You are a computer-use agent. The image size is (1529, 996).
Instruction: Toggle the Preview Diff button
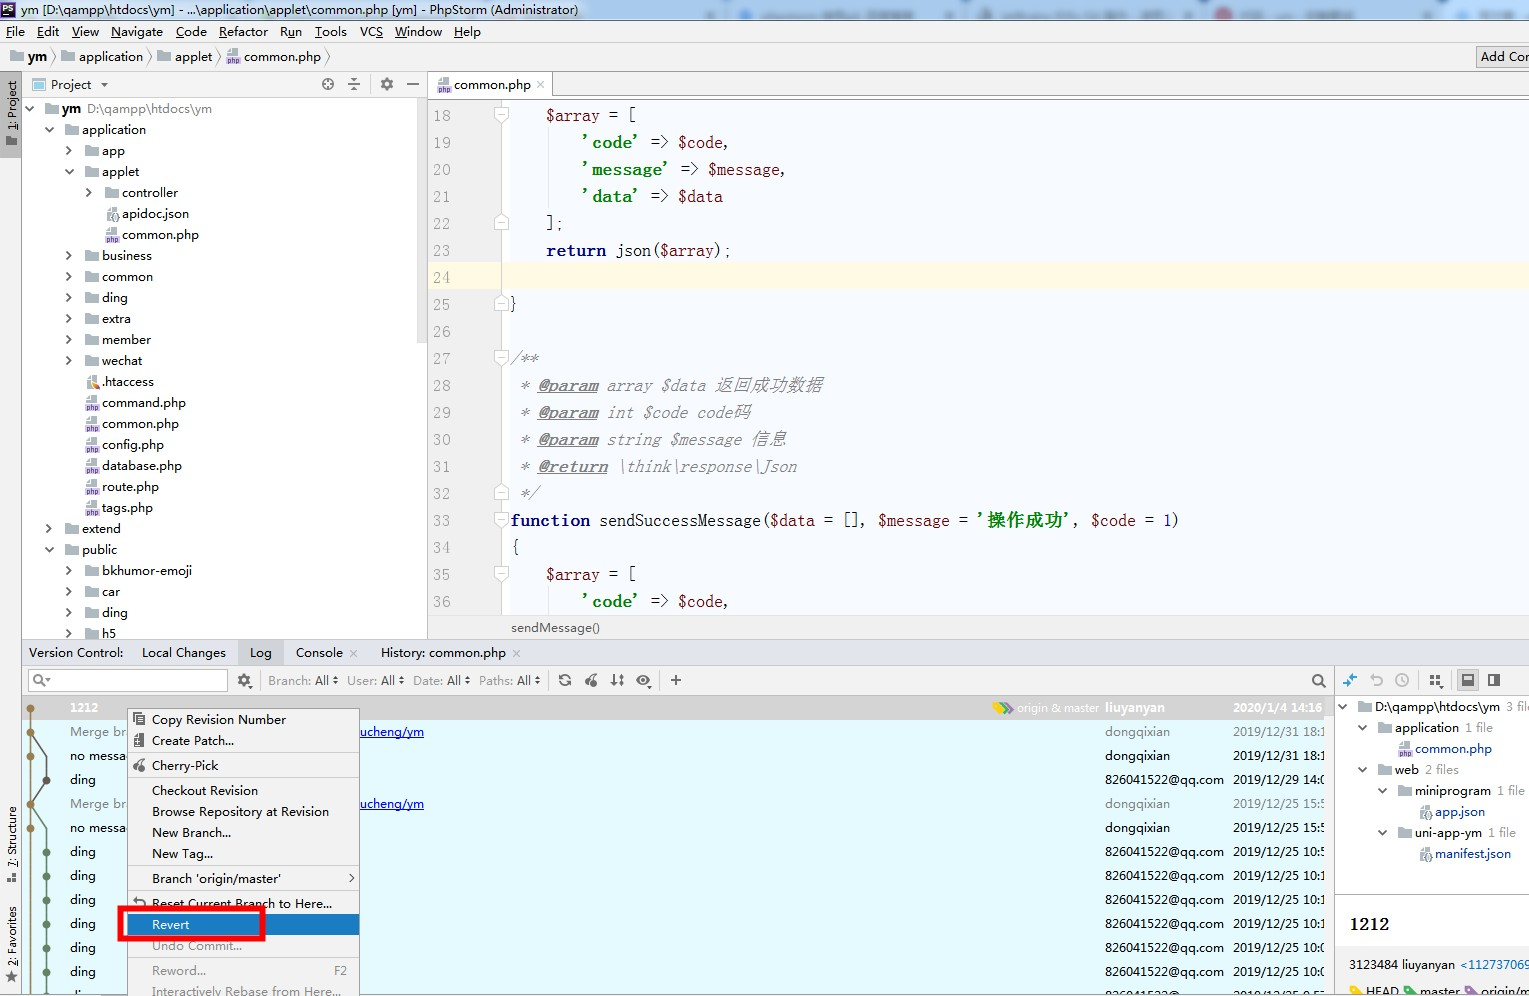coord(1494,680)
